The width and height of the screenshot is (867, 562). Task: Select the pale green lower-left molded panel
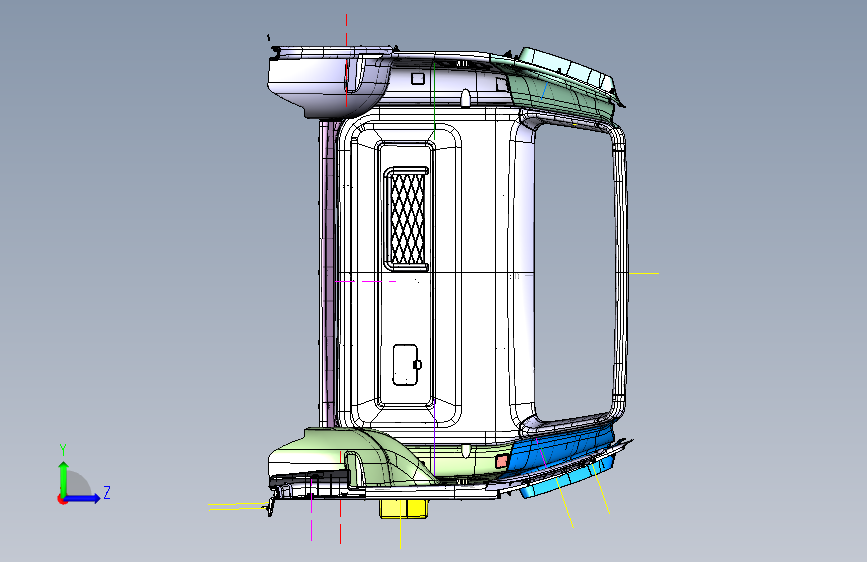coord(354,456)
